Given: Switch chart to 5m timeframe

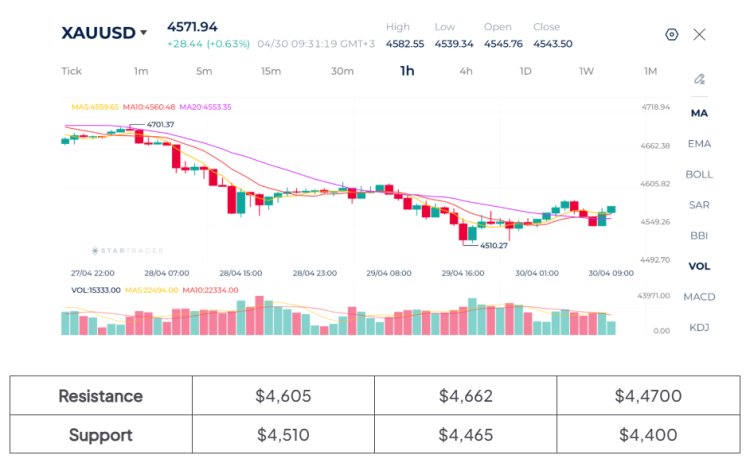Looking at the screenshot, I should click(x=204, y=71).
